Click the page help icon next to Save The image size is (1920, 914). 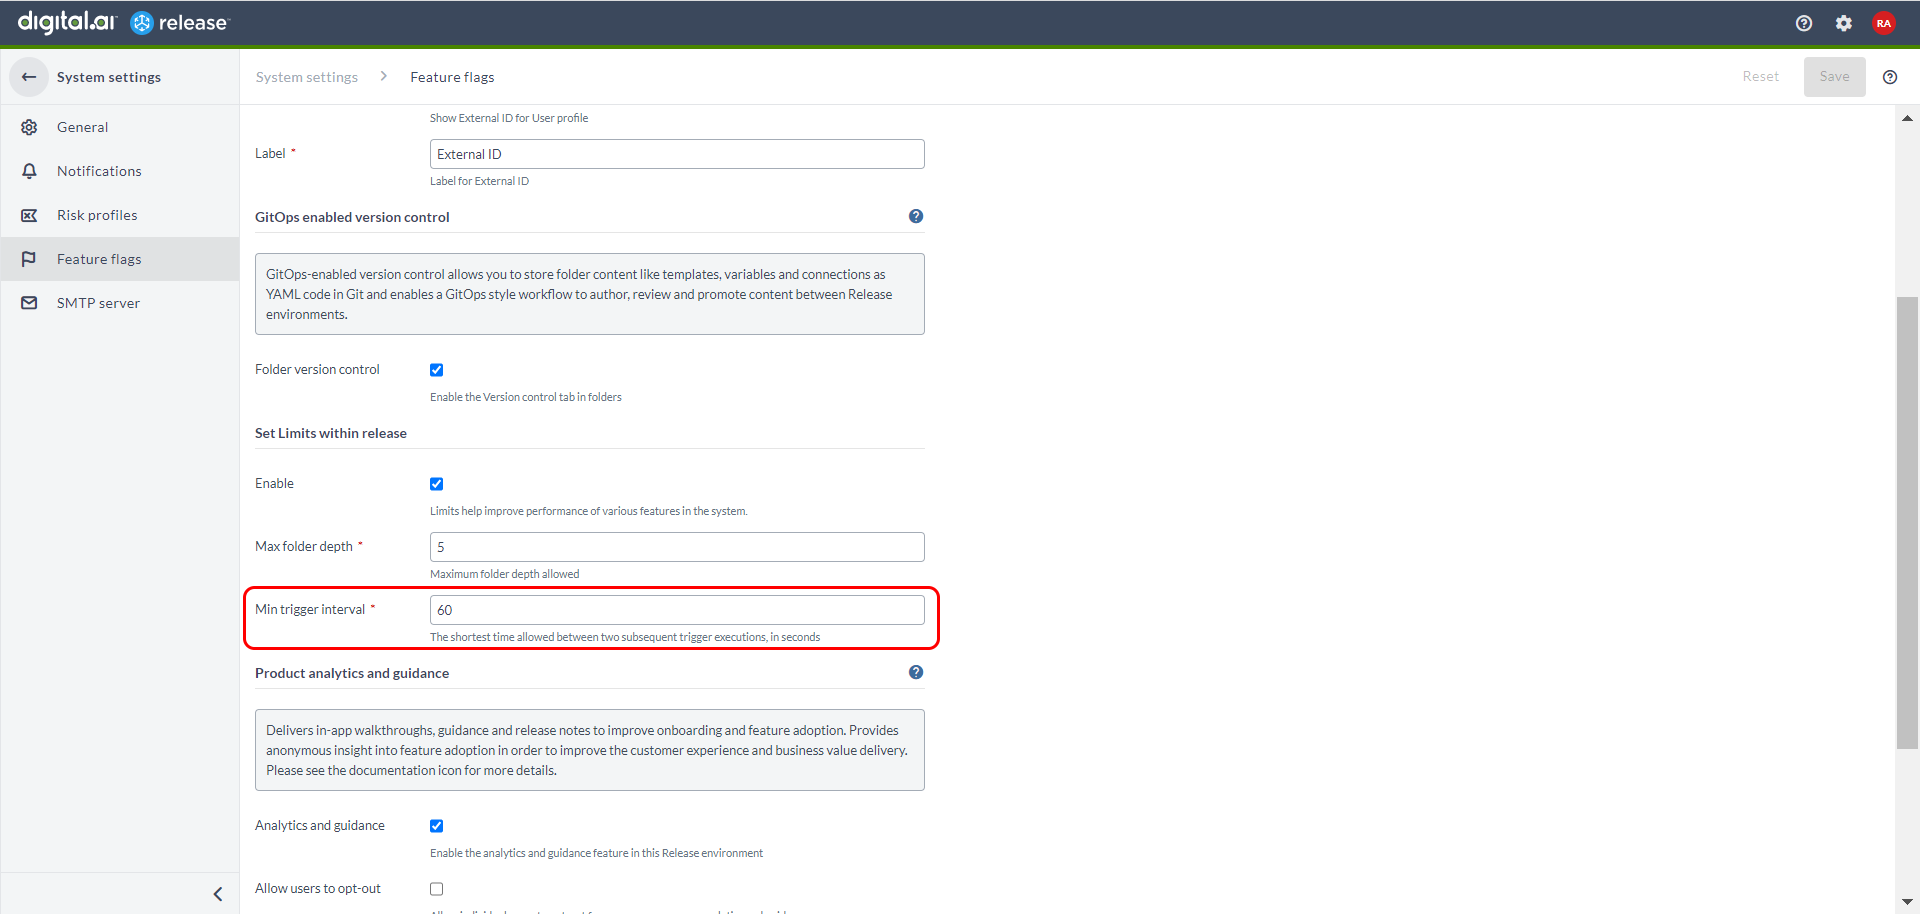[x=1890, y=77]
